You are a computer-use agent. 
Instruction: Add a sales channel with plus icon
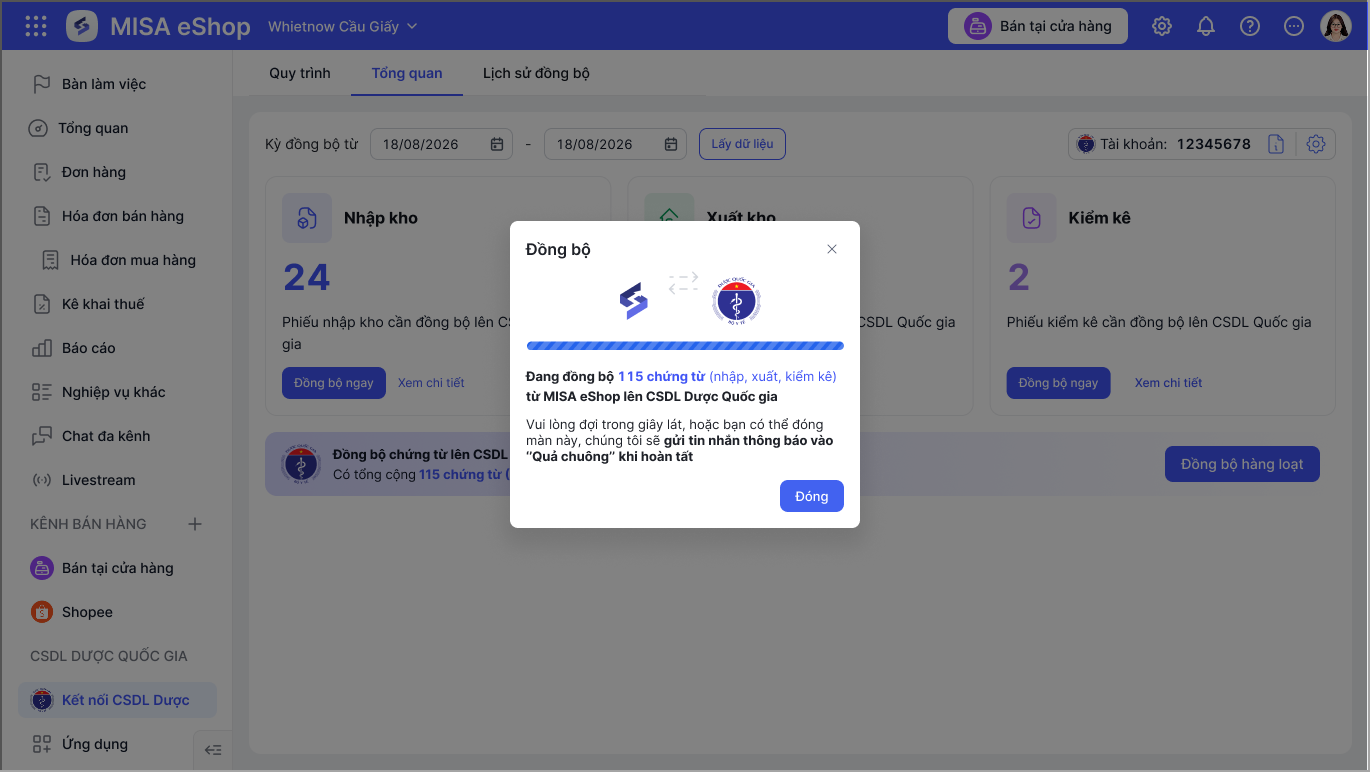pos(195,524)
